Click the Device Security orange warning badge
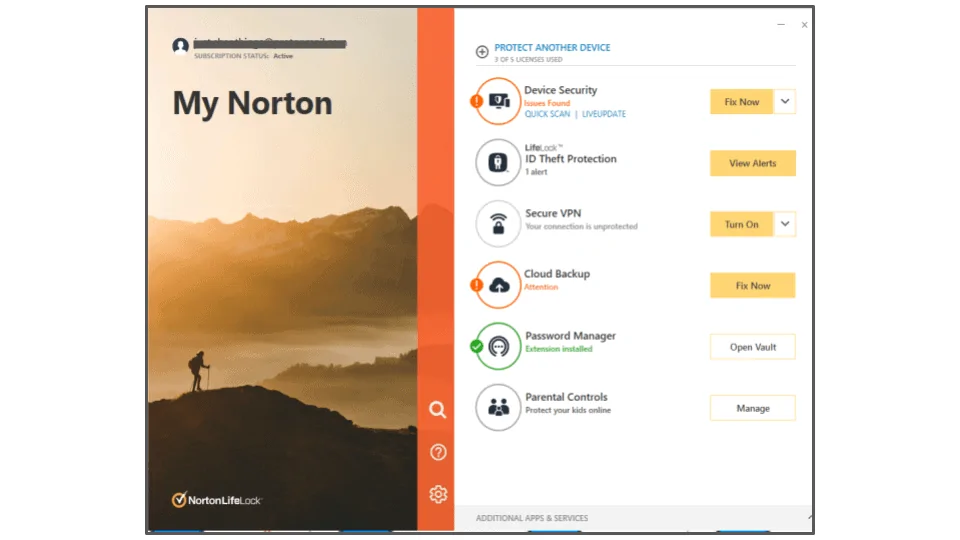 [476, 101]
